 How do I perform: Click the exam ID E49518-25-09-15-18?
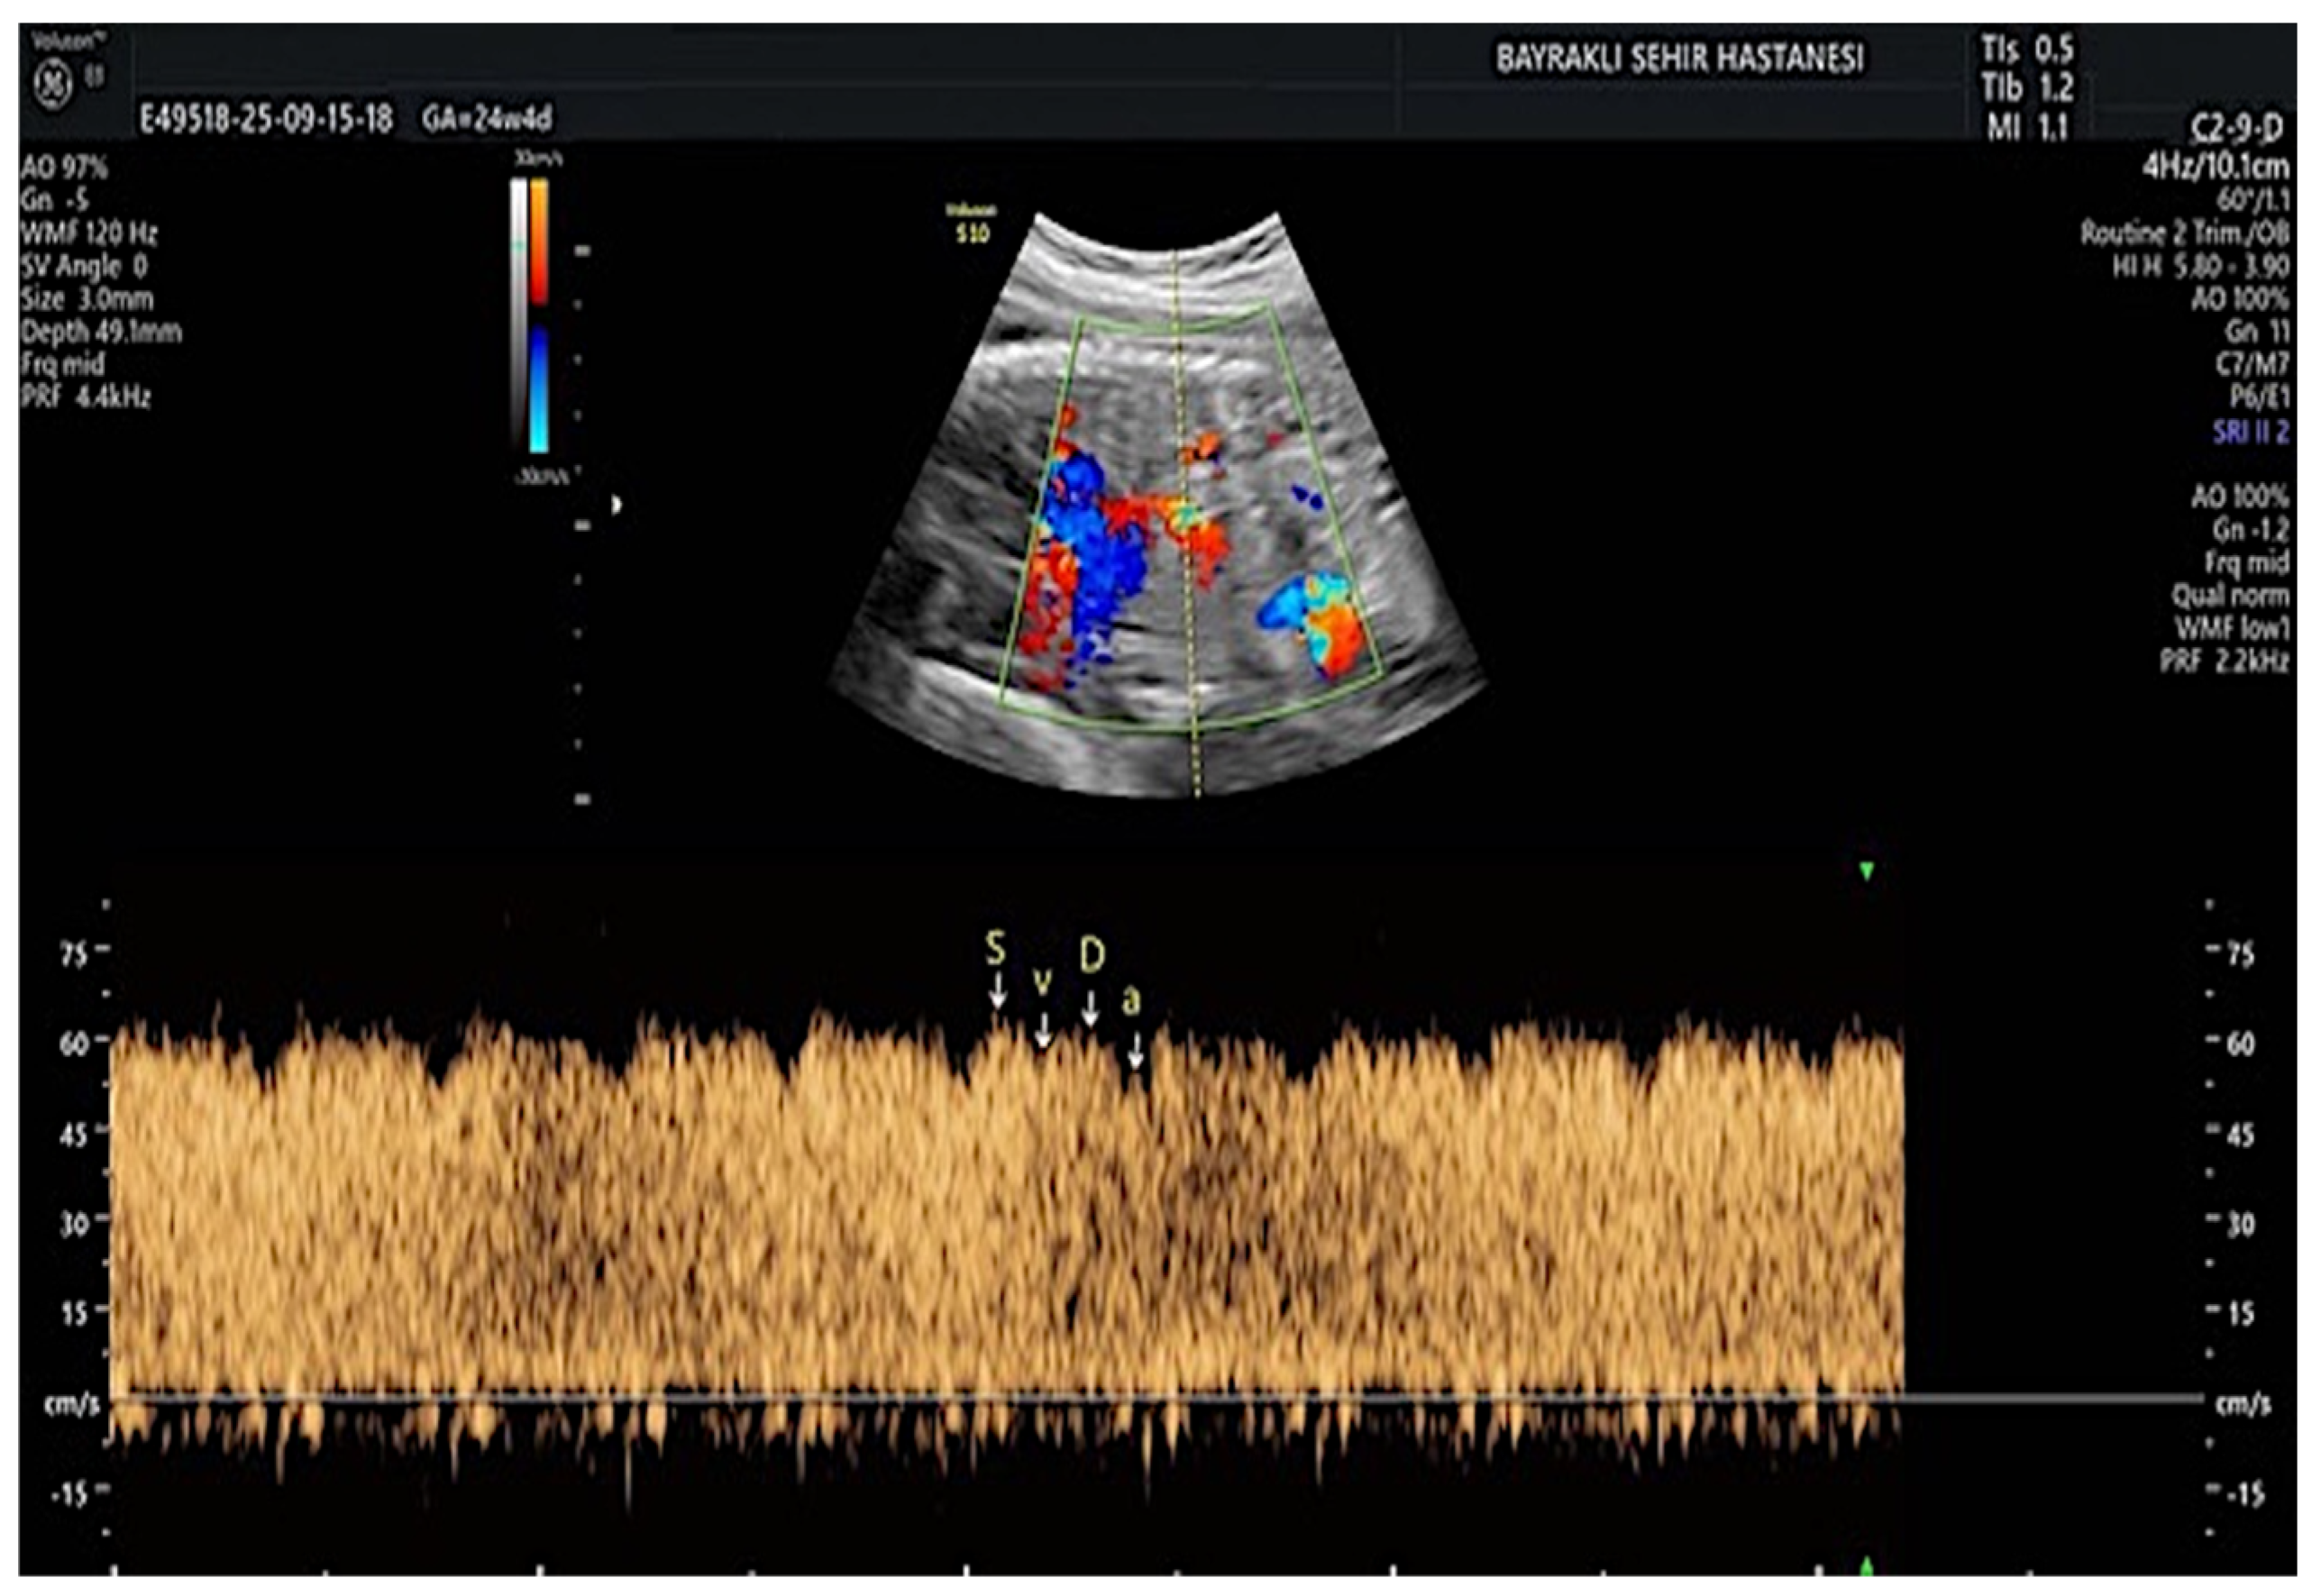(x=265, y=120)
